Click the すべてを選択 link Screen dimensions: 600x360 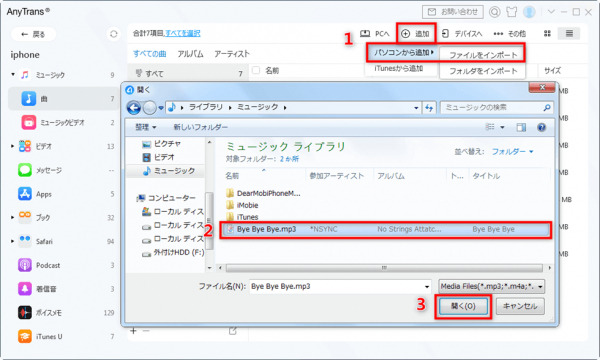tap(183, 33)
